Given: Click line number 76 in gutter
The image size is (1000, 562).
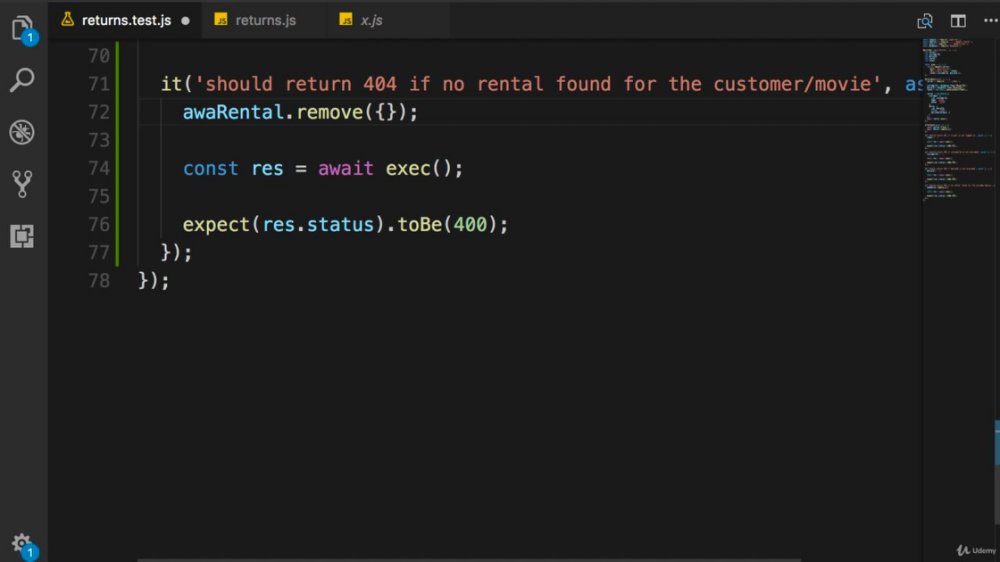Looking at the screenshot, I should click(x=99, y=225).
